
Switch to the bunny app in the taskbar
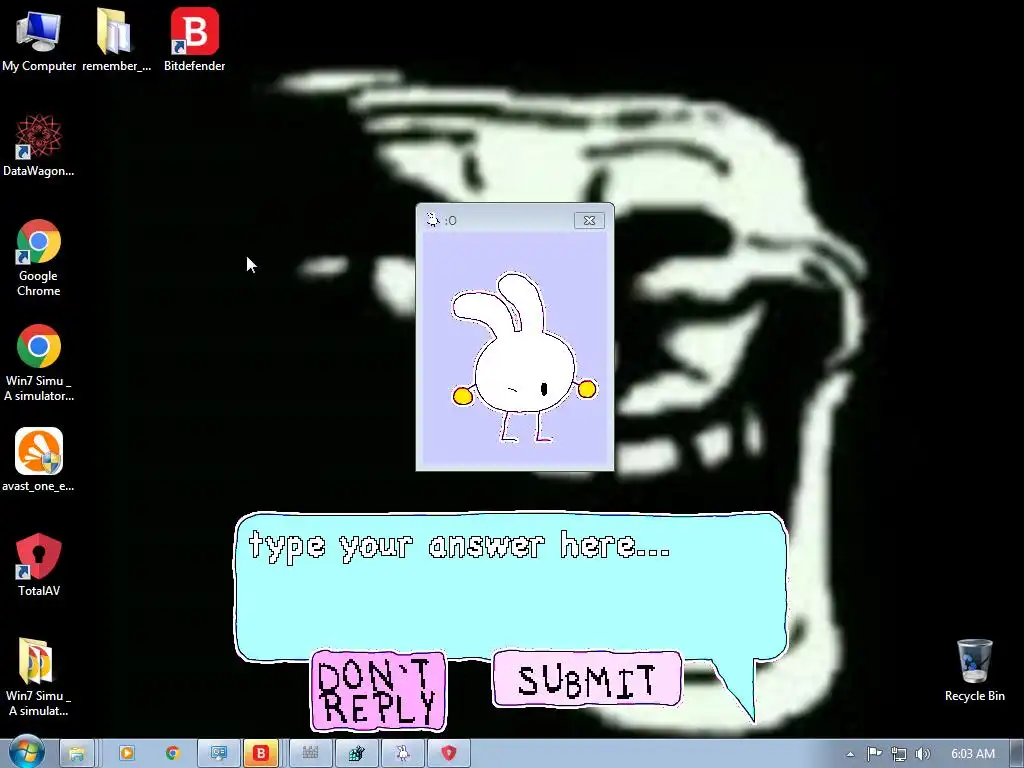(402, 754)
